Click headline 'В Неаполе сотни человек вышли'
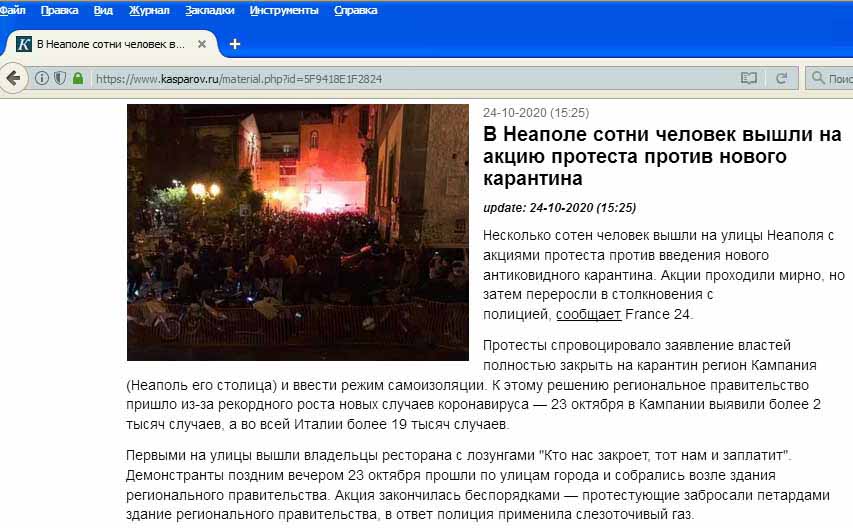853x528 pixels. (x=662, y=156)
